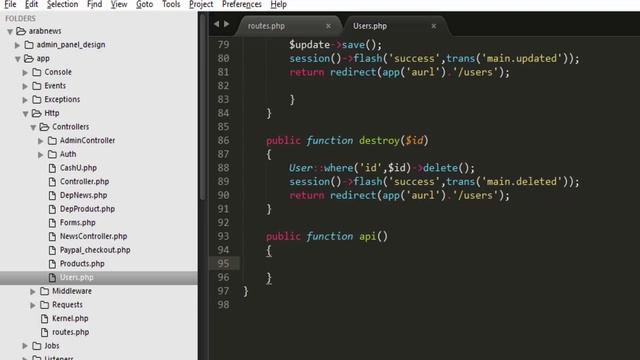Expand the Requests folder arrow
The width and height of the screenshot is (640, 360).
click(33, 305)
